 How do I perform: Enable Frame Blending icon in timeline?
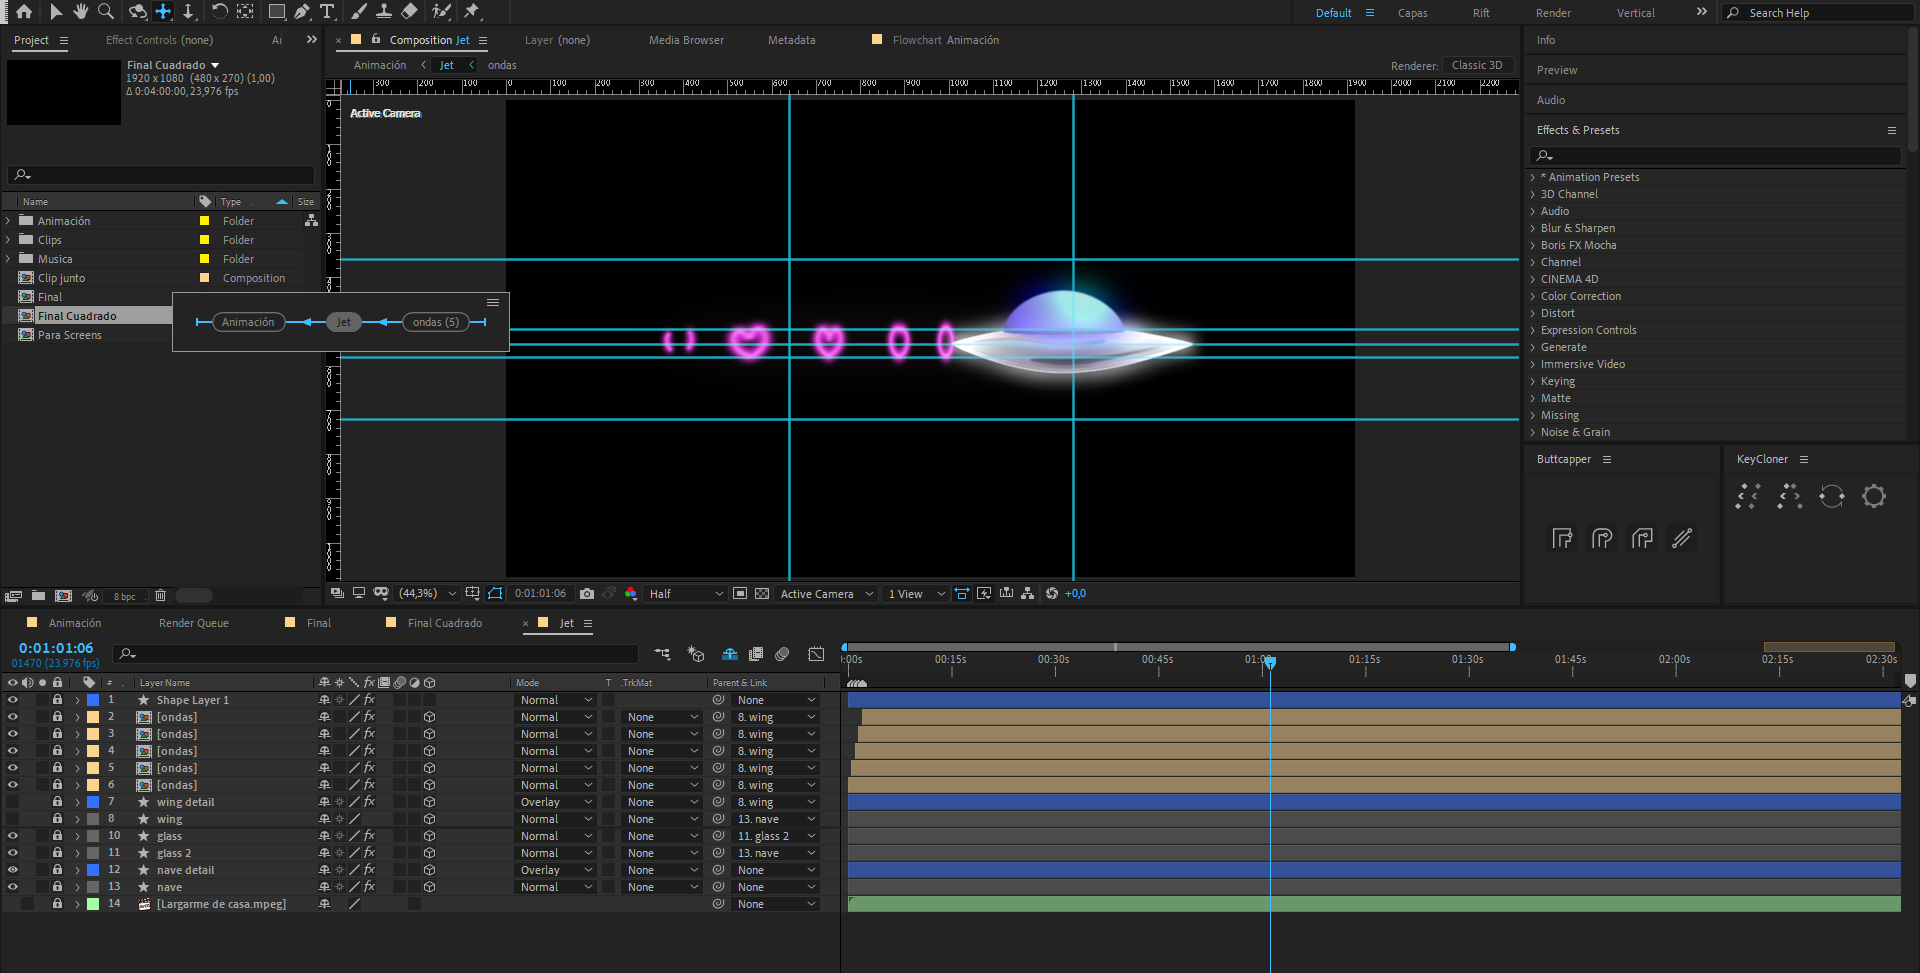(x=756, y=654)
